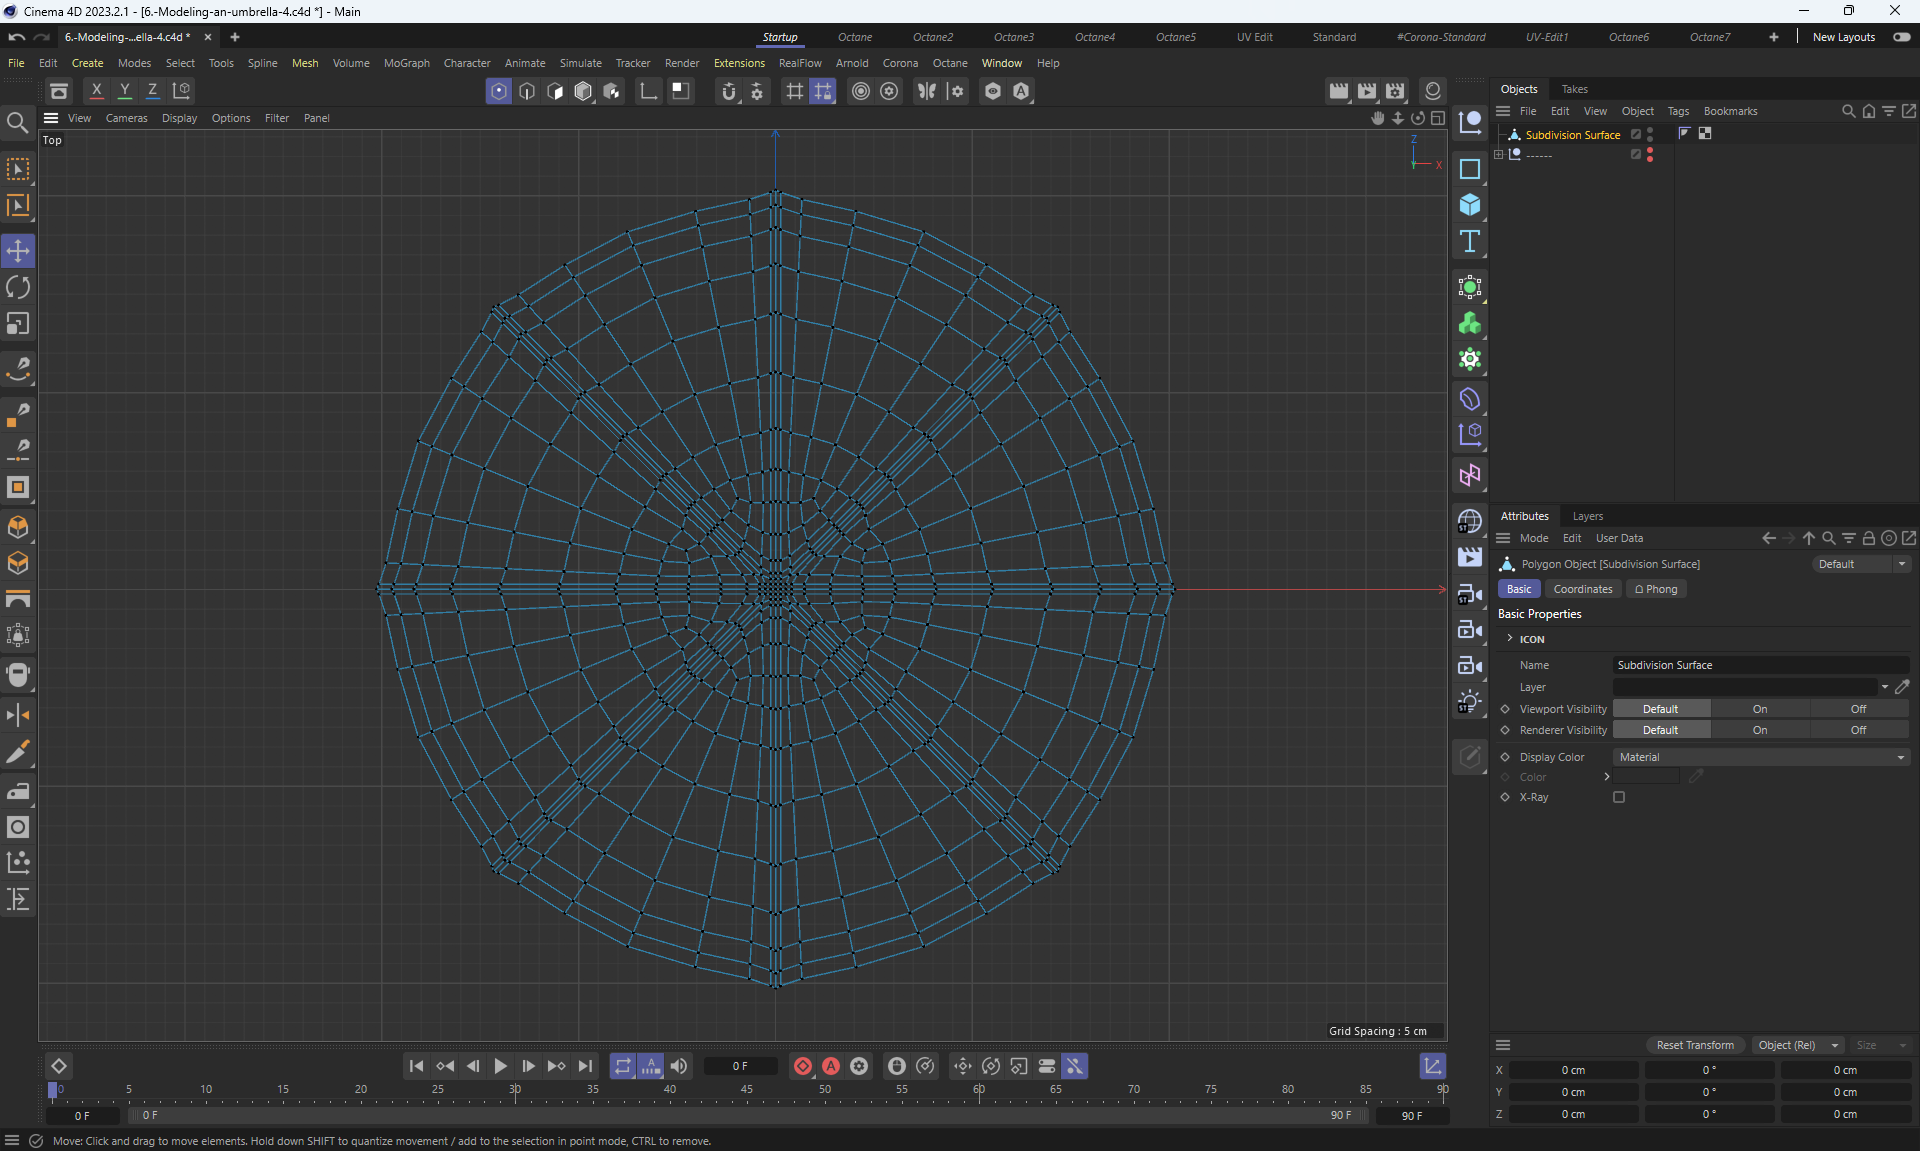Switch to the Coordinates tab
This screenshot has width=1920, height=1151.
[x=1582, y=589]
